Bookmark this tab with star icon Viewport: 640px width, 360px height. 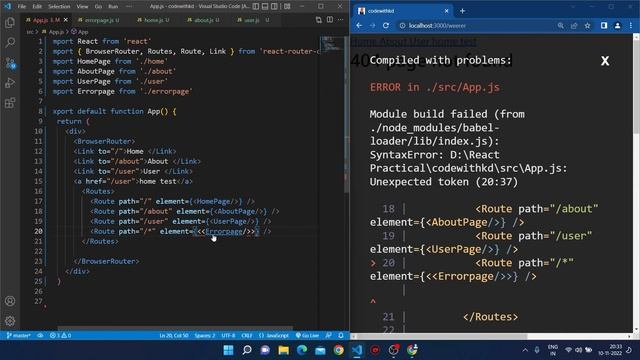[x=587, y=25]
